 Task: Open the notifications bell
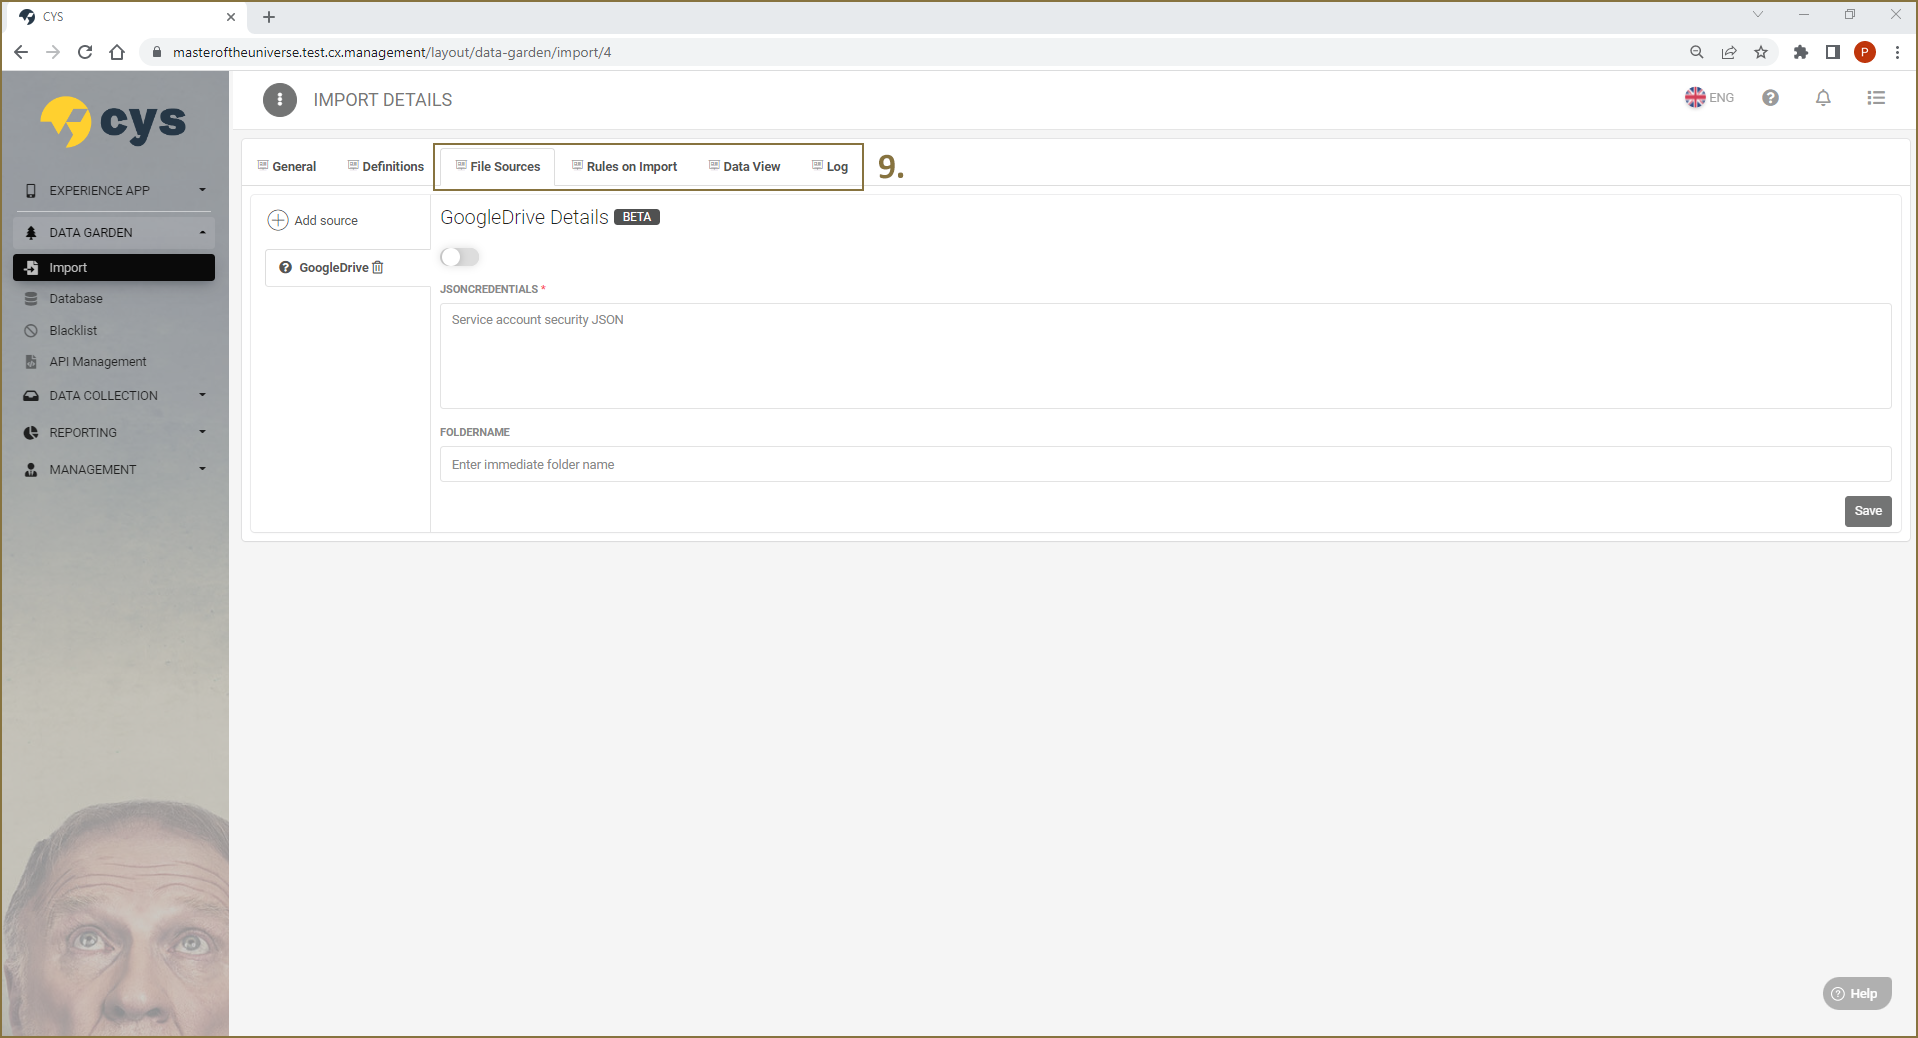pos(1823,97)
